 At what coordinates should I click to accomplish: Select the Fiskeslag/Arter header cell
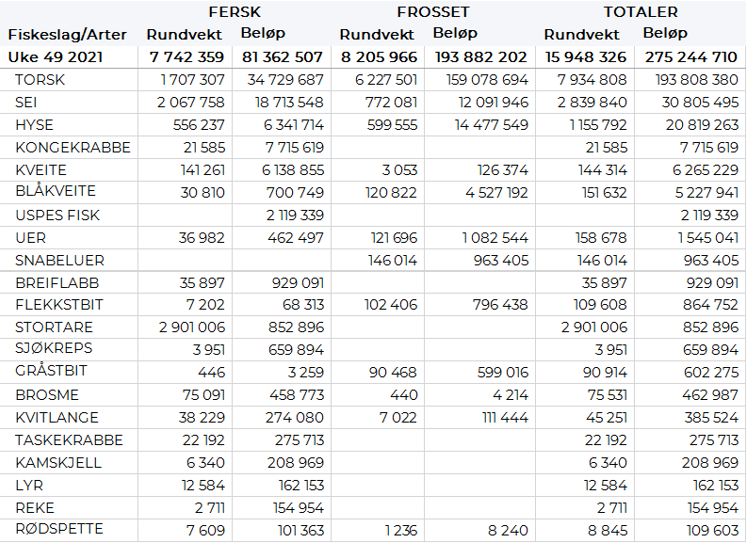(67, 34)
